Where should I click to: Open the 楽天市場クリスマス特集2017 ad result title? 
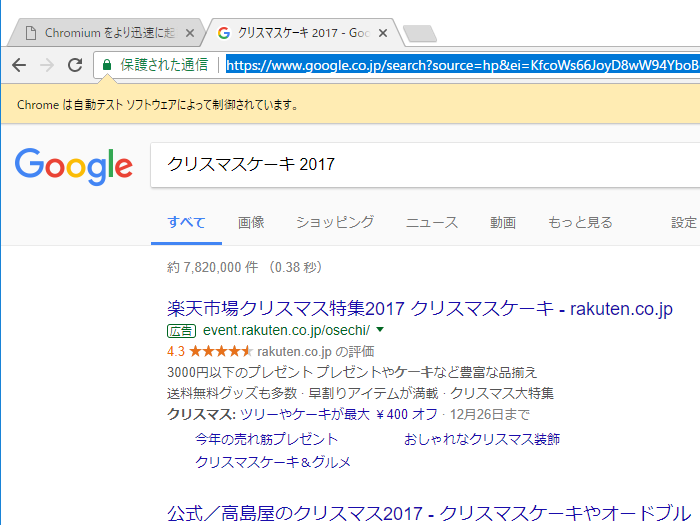[420, 308]
